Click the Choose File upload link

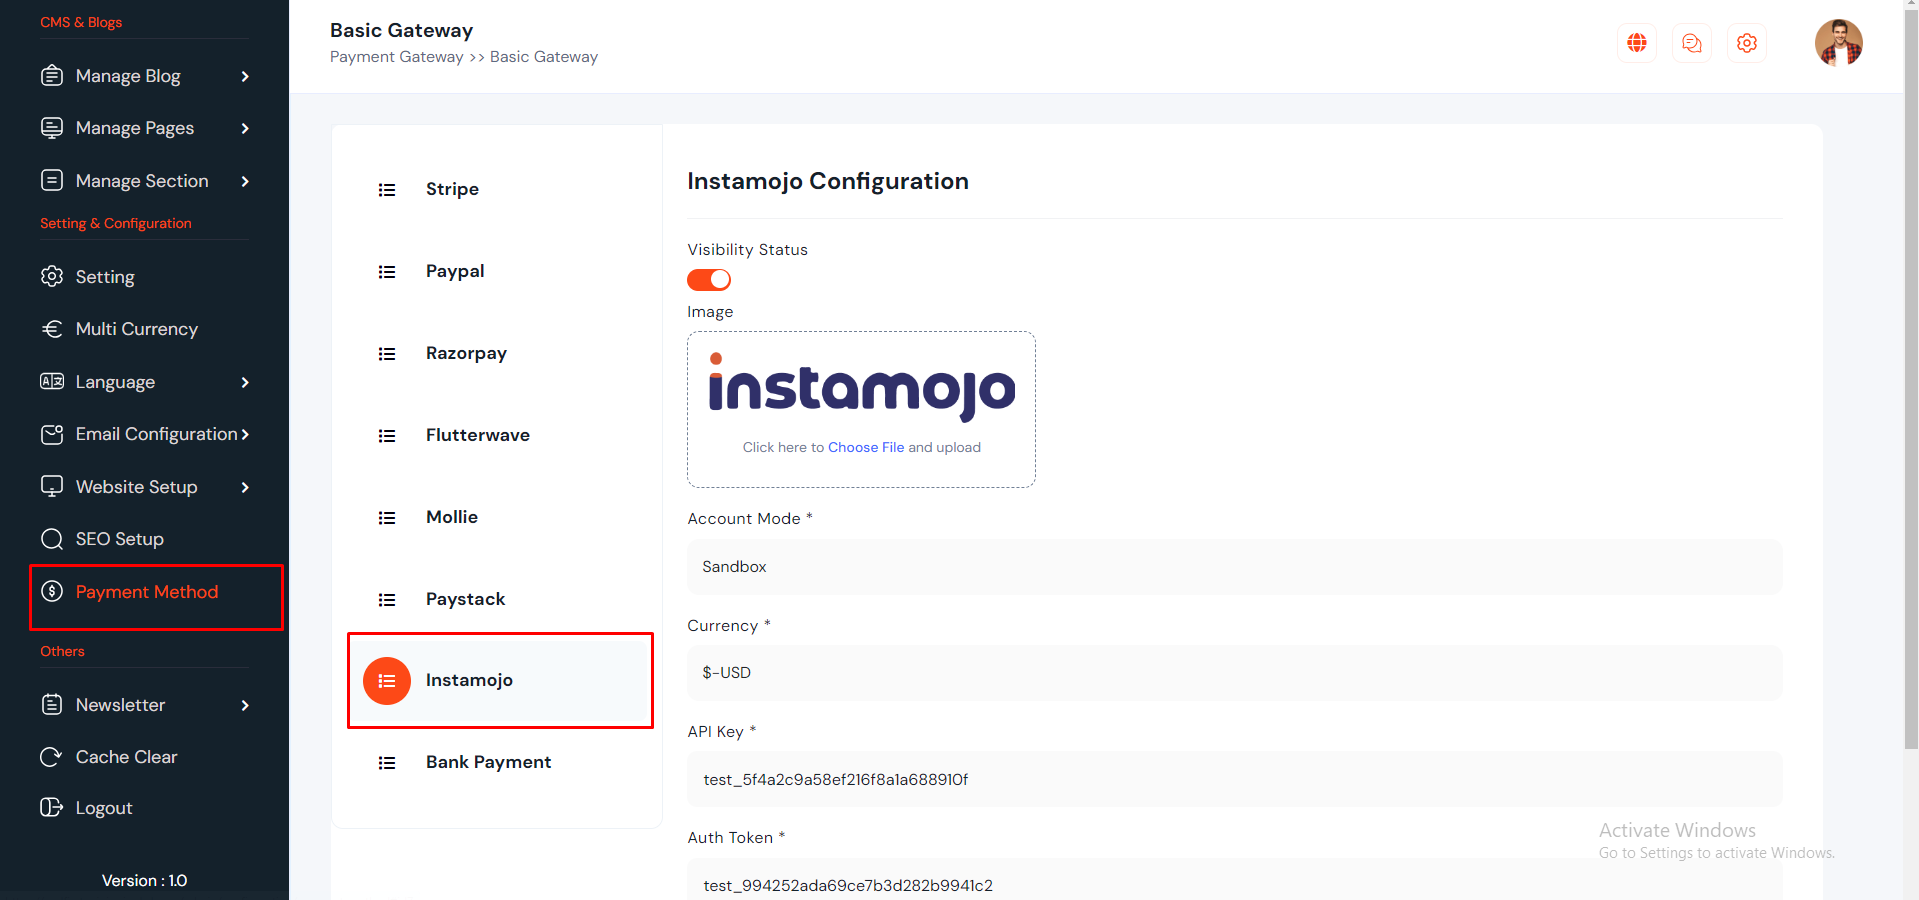pos(866,447)
